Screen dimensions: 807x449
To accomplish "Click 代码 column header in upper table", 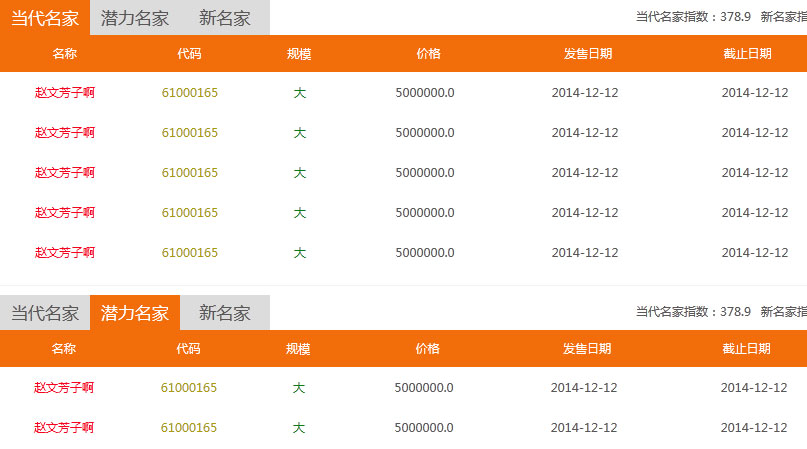I will [189, 54].
